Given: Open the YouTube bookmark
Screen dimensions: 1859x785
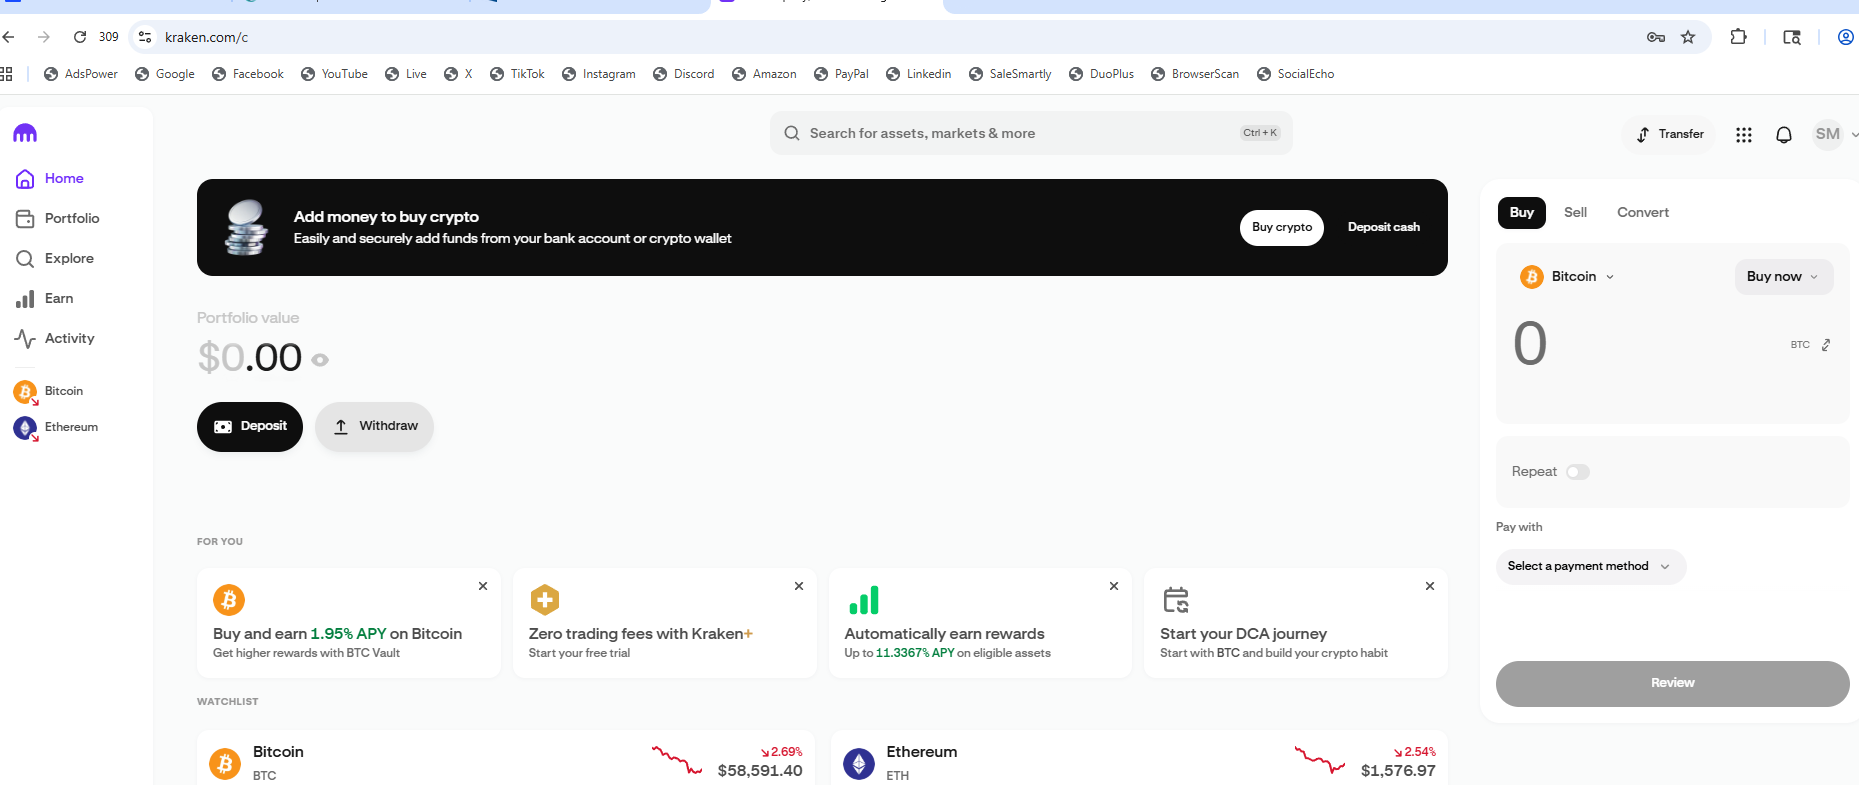Looking at the screenshot, I should 334,74.
